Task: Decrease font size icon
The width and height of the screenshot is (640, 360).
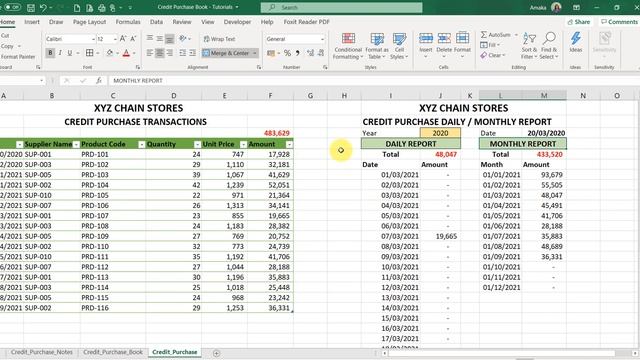Action: click(133, 39)
